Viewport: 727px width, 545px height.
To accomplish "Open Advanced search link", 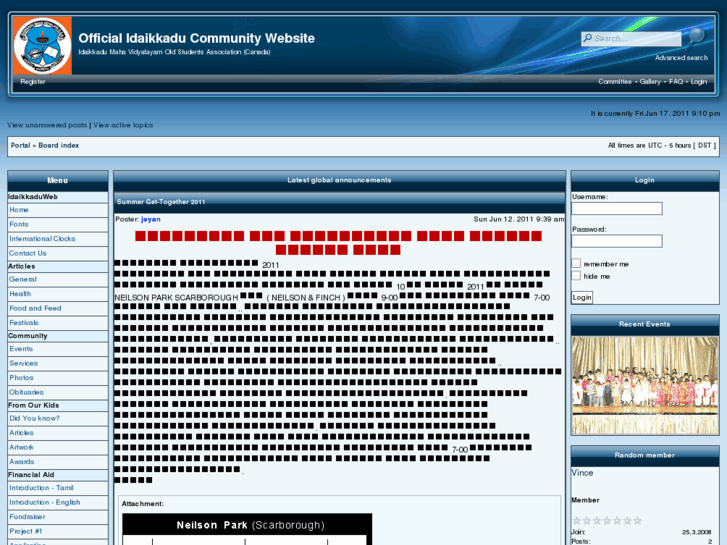I will [x=681, y=58].
